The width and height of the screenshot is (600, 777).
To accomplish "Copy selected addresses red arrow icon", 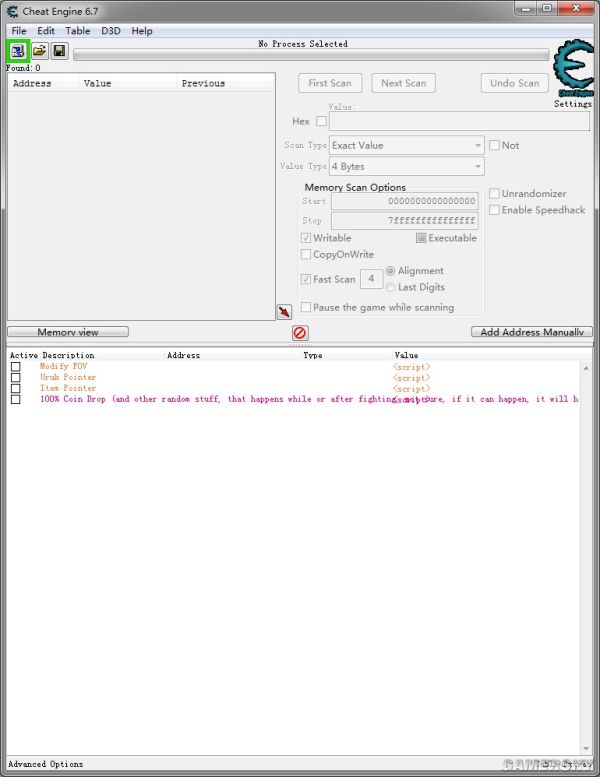I will 284,312.
